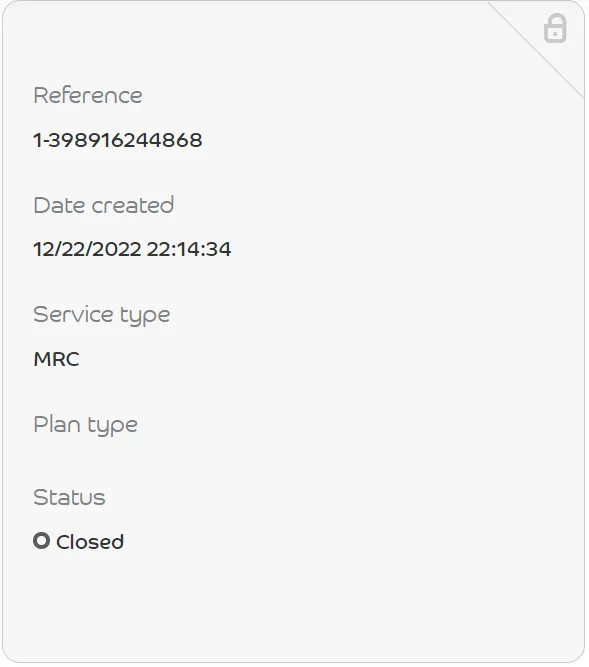Click the 12/22/2022 date value
Viewport: 589px width, 667px height.
(87, 249)
